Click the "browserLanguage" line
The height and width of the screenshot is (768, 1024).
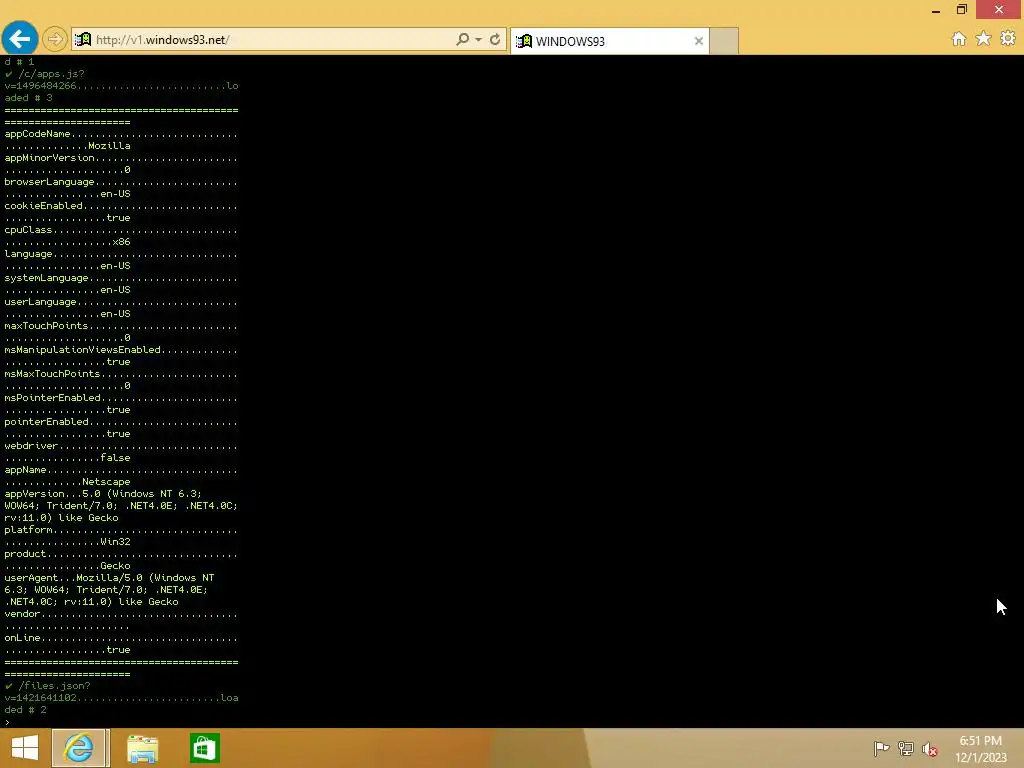pos(121,182)
